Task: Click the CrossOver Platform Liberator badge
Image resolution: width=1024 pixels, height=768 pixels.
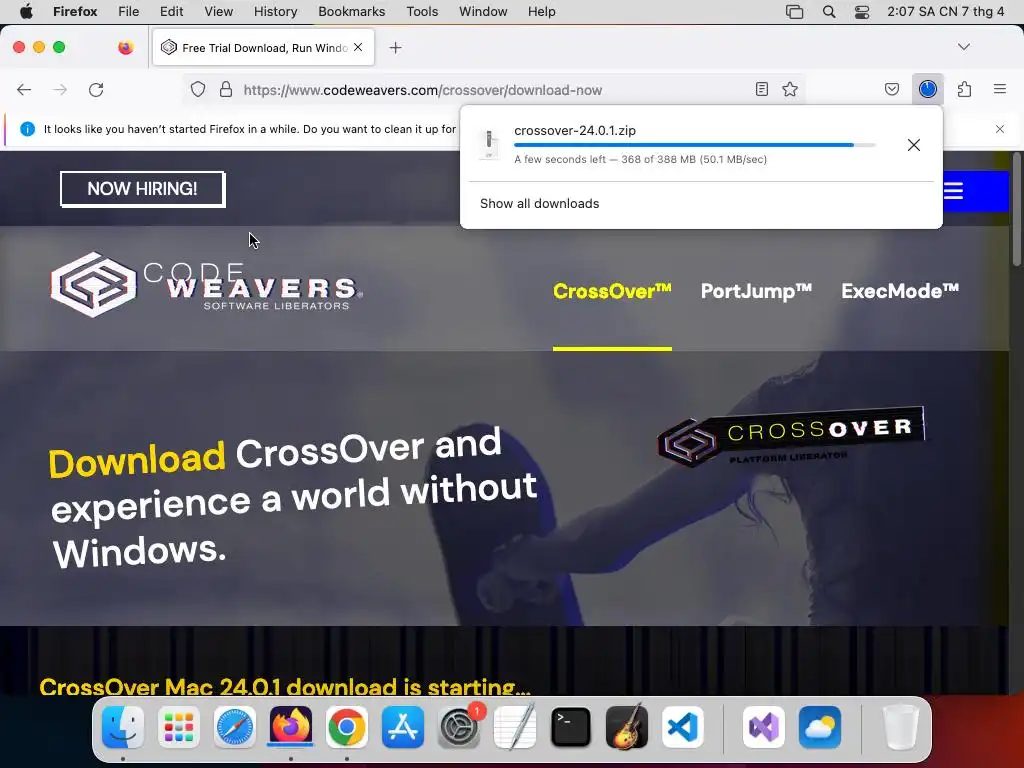Action: pyautogui.click(x=791, y=436)
